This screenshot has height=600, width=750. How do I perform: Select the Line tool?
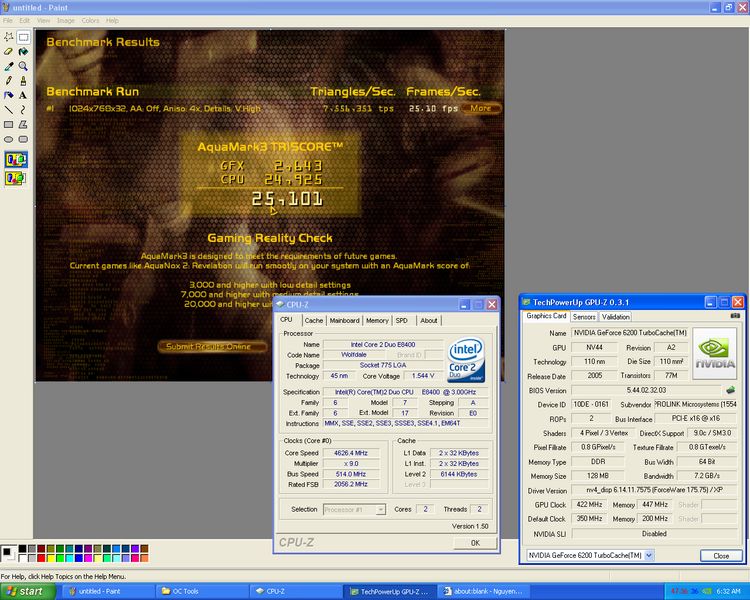click(x=9, y=110)
